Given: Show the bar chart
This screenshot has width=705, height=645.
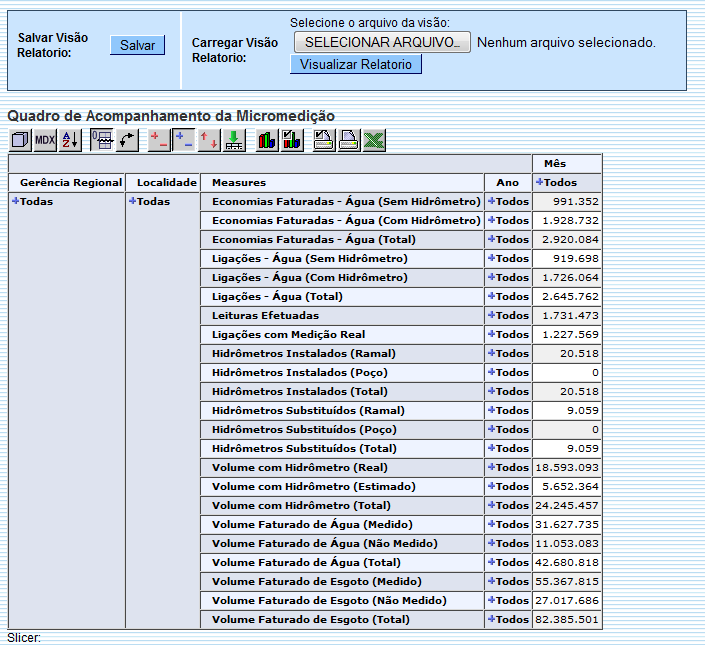Looking at the screenshot, I should [267, 140].
